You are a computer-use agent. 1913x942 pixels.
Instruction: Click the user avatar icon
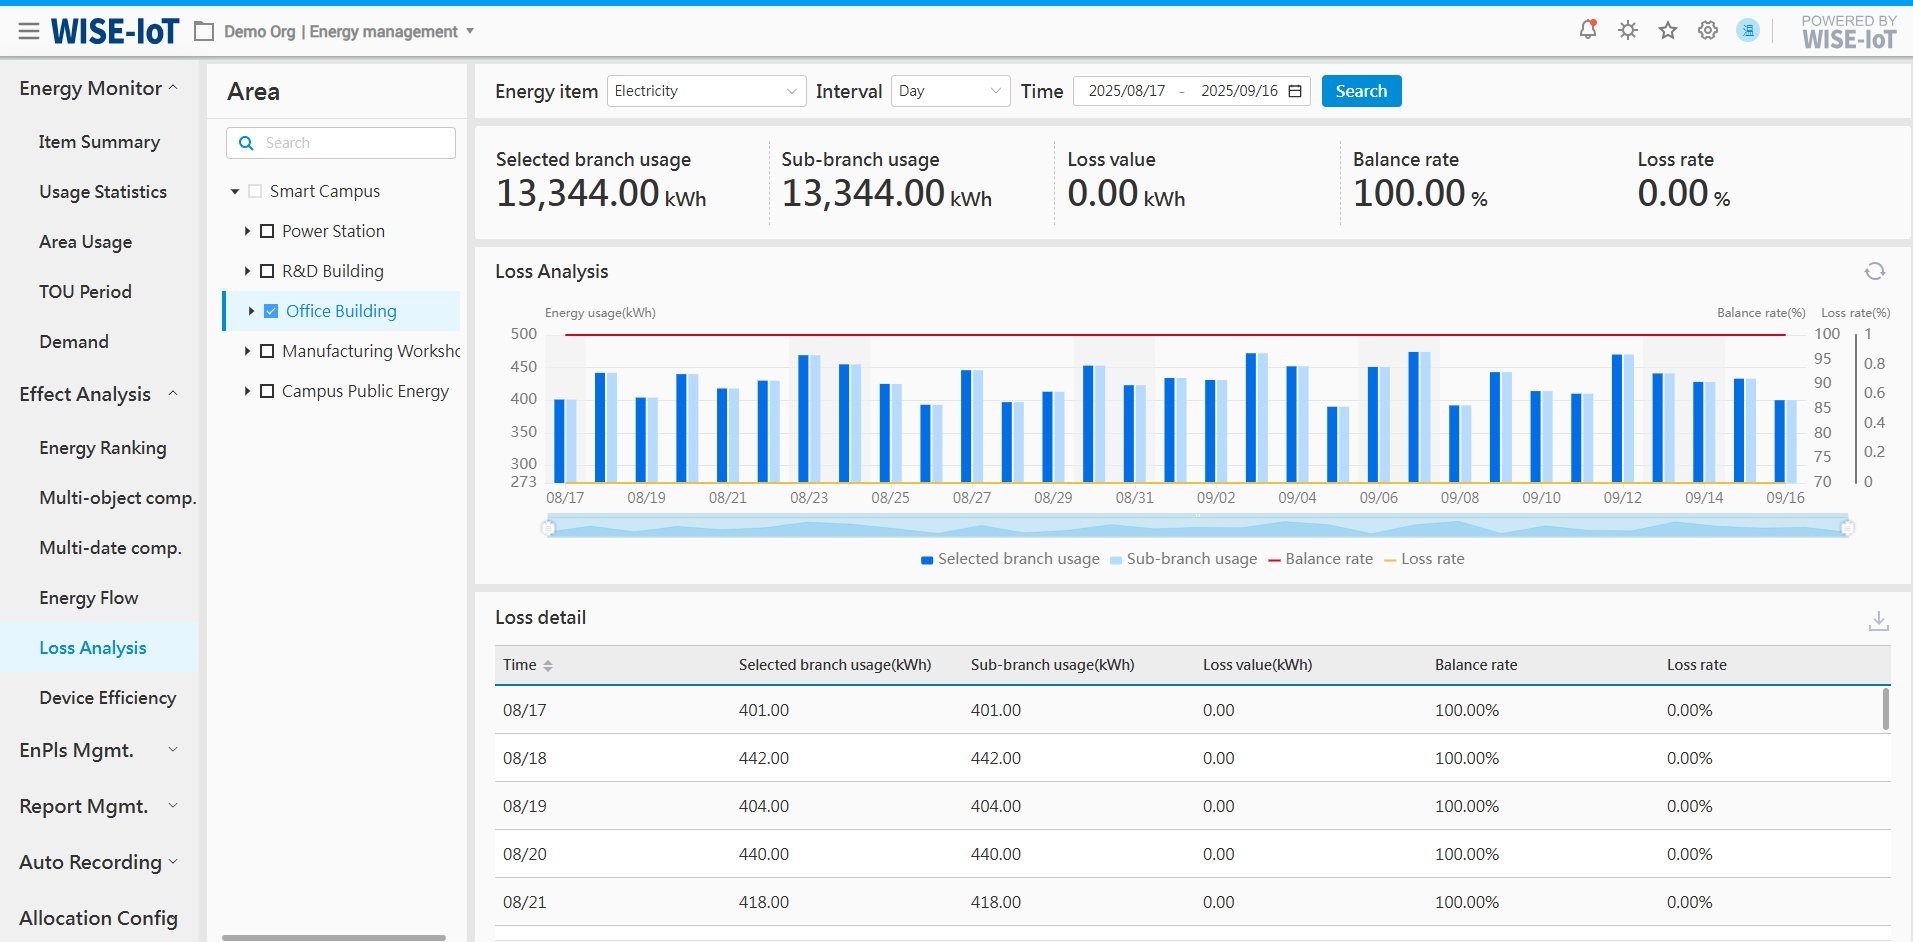[1747, 30]
